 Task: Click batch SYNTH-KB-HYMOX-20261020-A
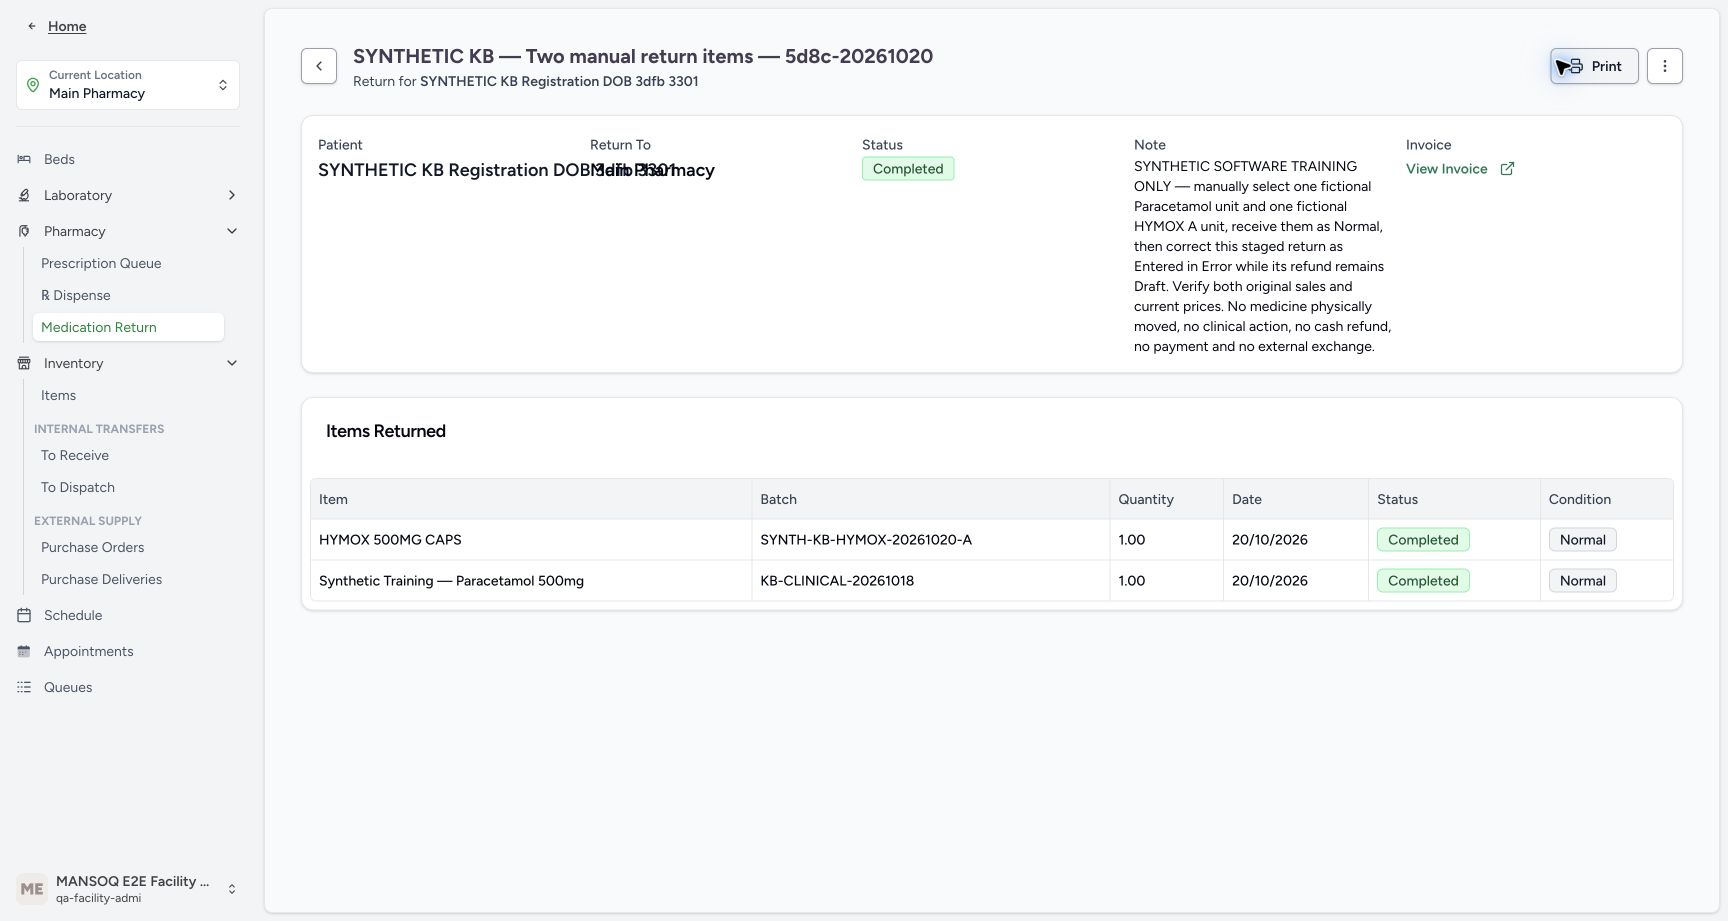866,540
